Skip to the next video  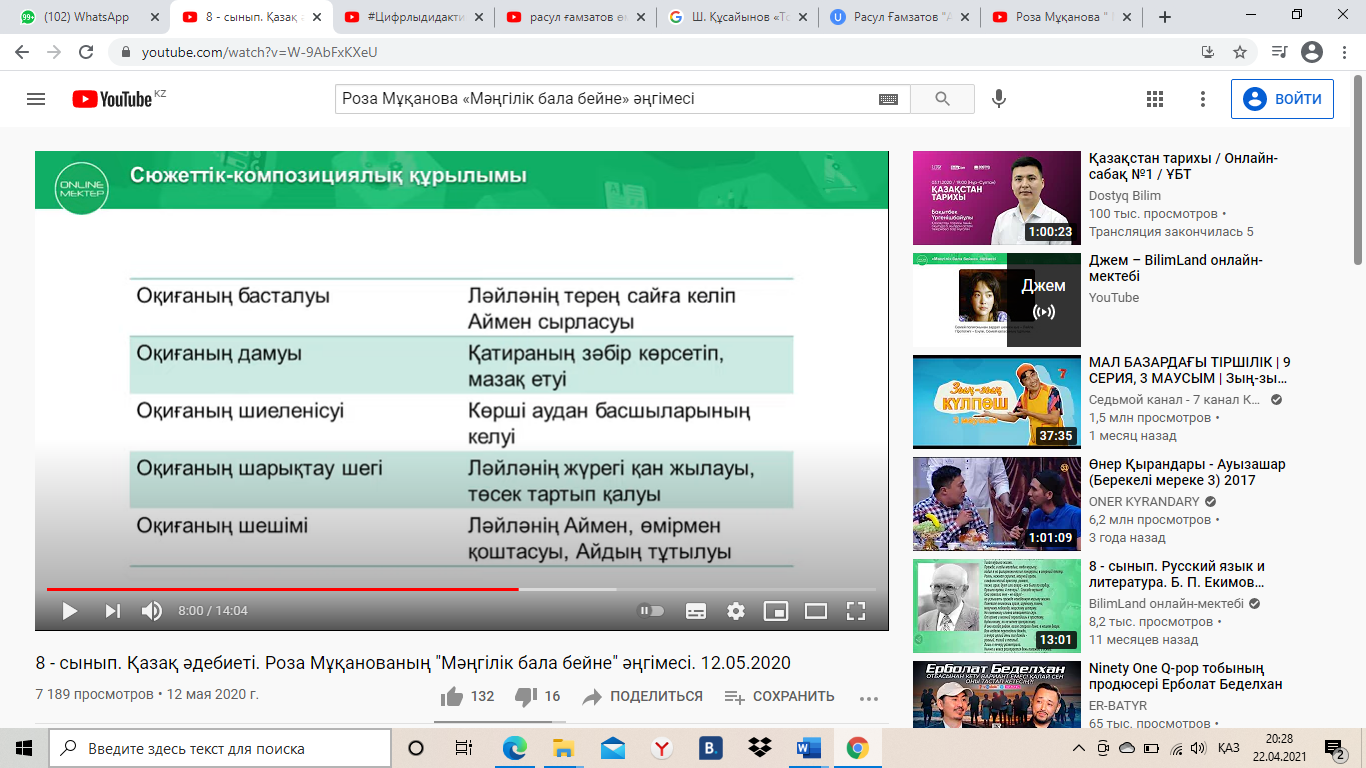tap(113, 610)
